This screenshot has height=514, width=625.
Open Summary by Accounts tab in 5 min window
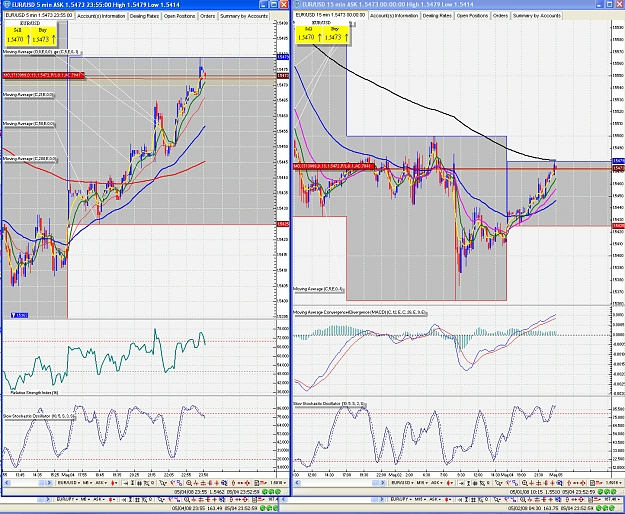point(244,16)
